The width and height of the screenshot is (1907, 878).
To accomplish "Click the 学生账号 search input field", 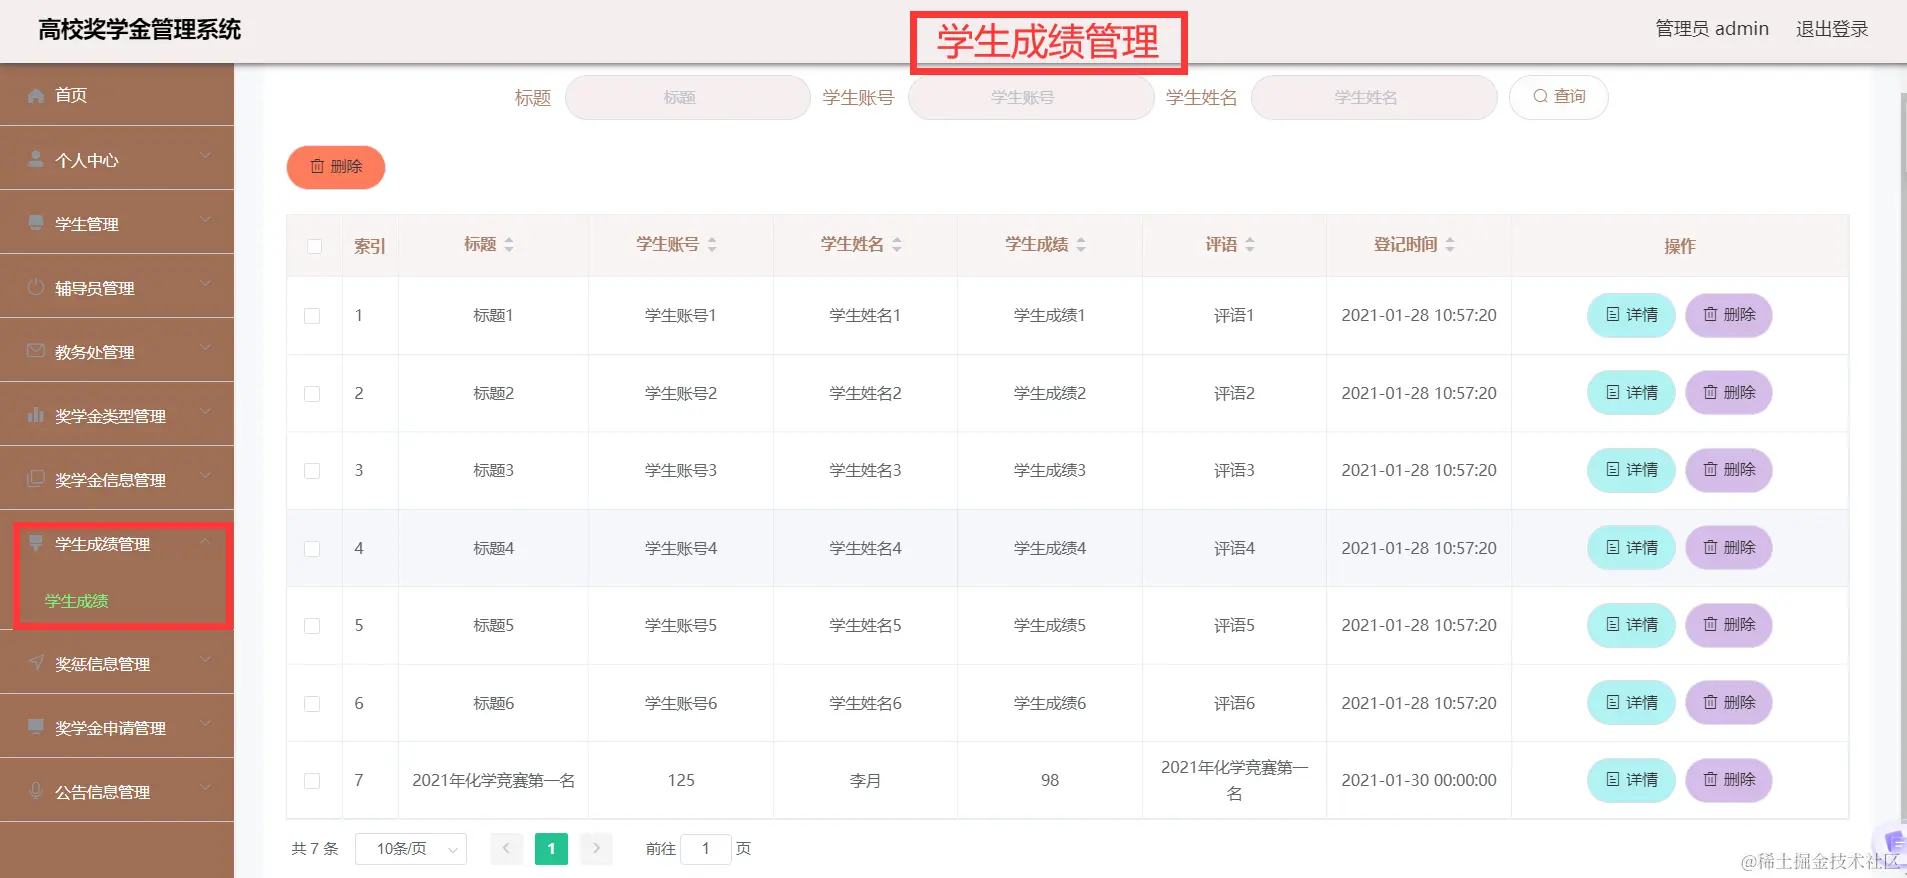I will pyautogui.click(x=1031, y=97).
